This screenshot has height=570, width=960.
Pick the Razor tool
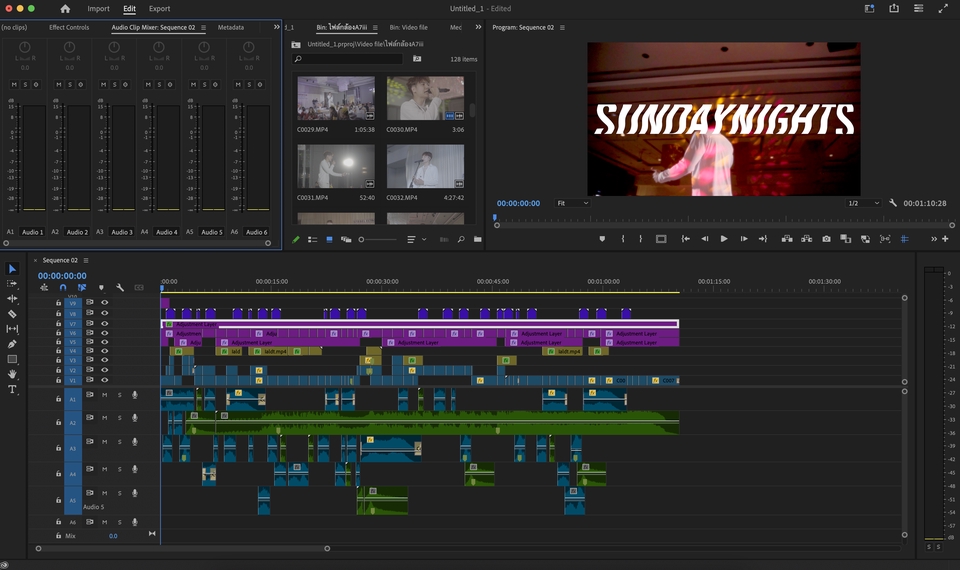(x=12, y=314)
